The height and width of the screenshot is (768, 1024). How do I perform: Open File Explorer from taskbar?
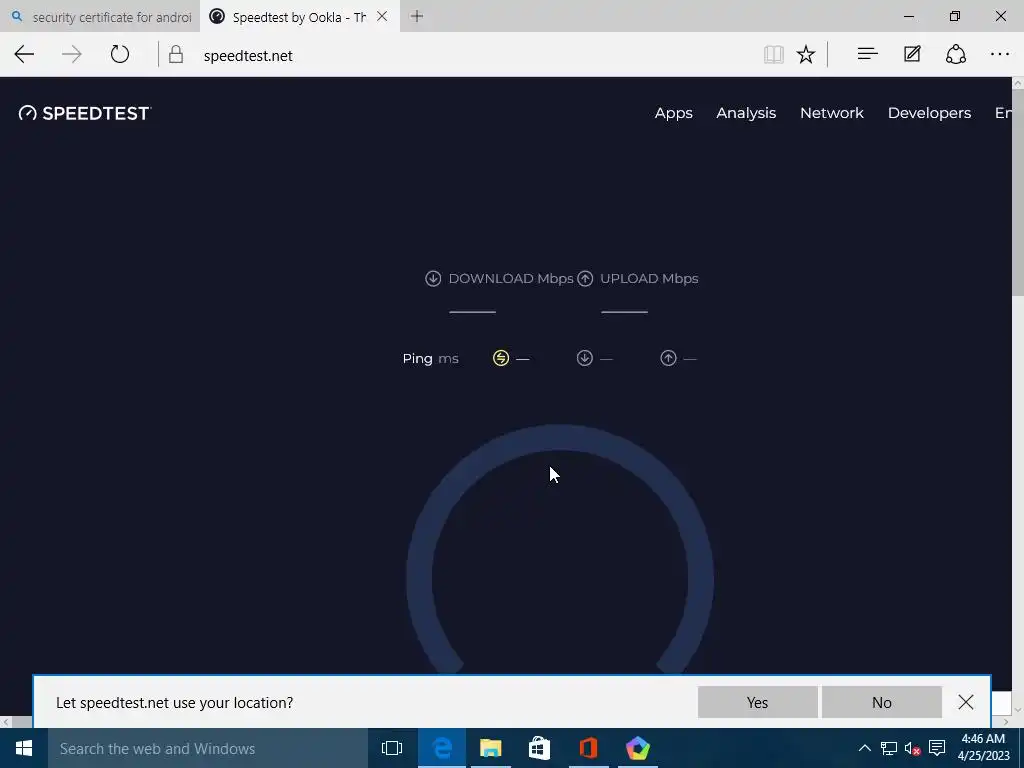[490, 748]
